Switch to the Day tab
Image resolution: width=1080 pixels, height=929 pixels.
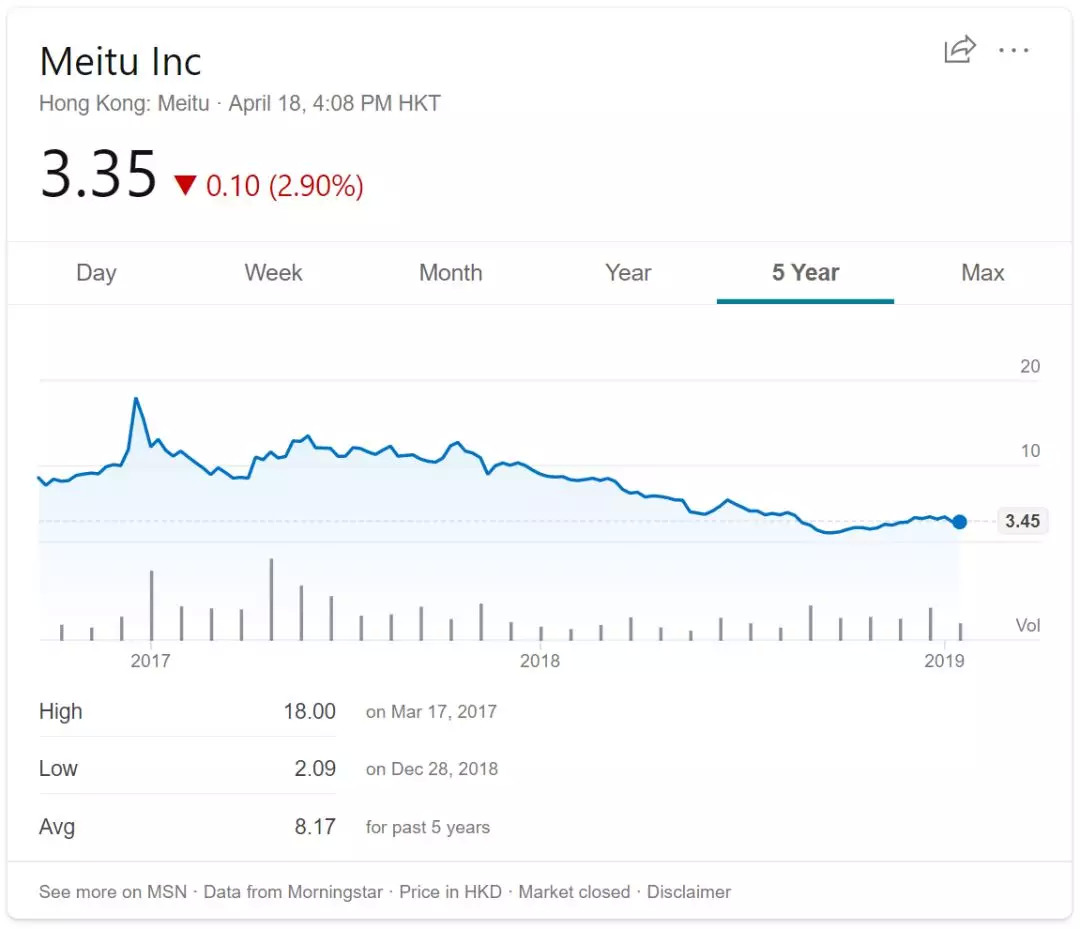(96, 273)
